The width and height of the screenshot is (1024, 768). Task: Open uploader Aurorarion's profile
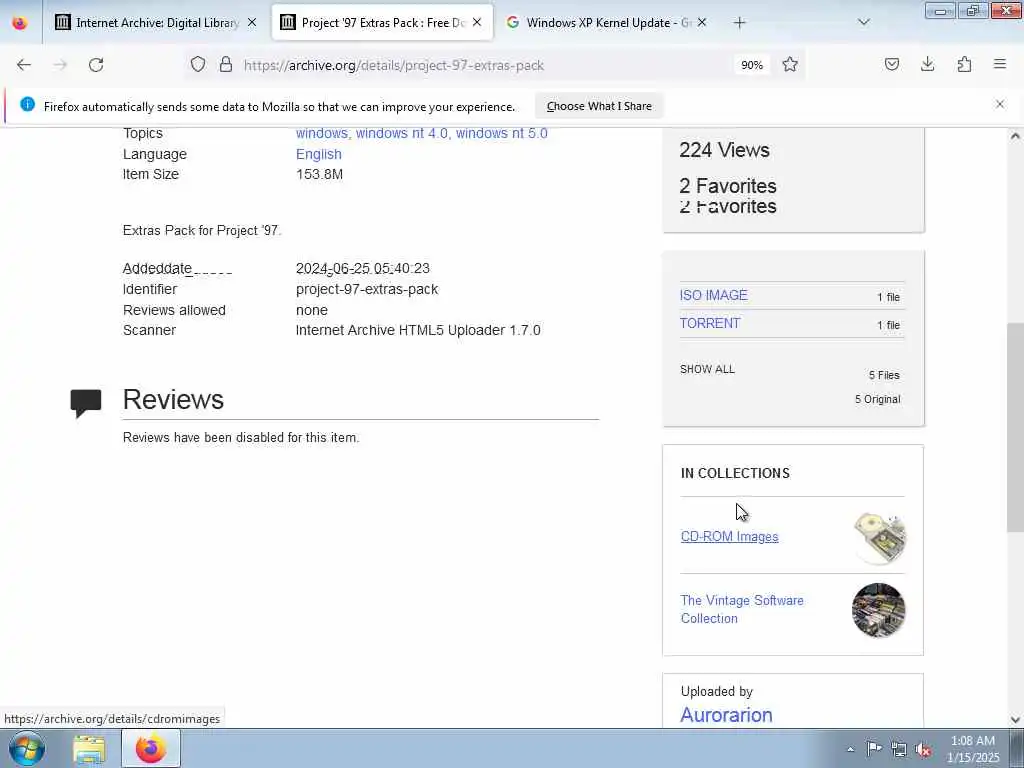(x=726, y=715)
